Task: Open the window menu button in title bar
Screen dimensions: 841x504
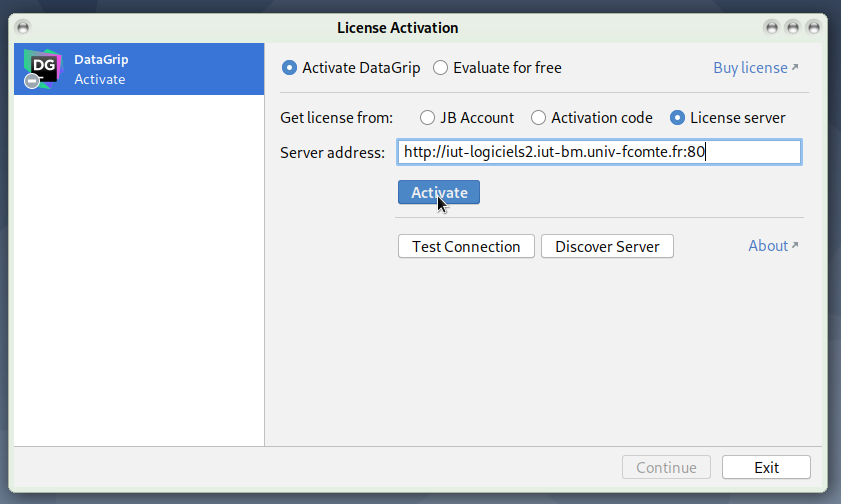Action: click(24, 27)
